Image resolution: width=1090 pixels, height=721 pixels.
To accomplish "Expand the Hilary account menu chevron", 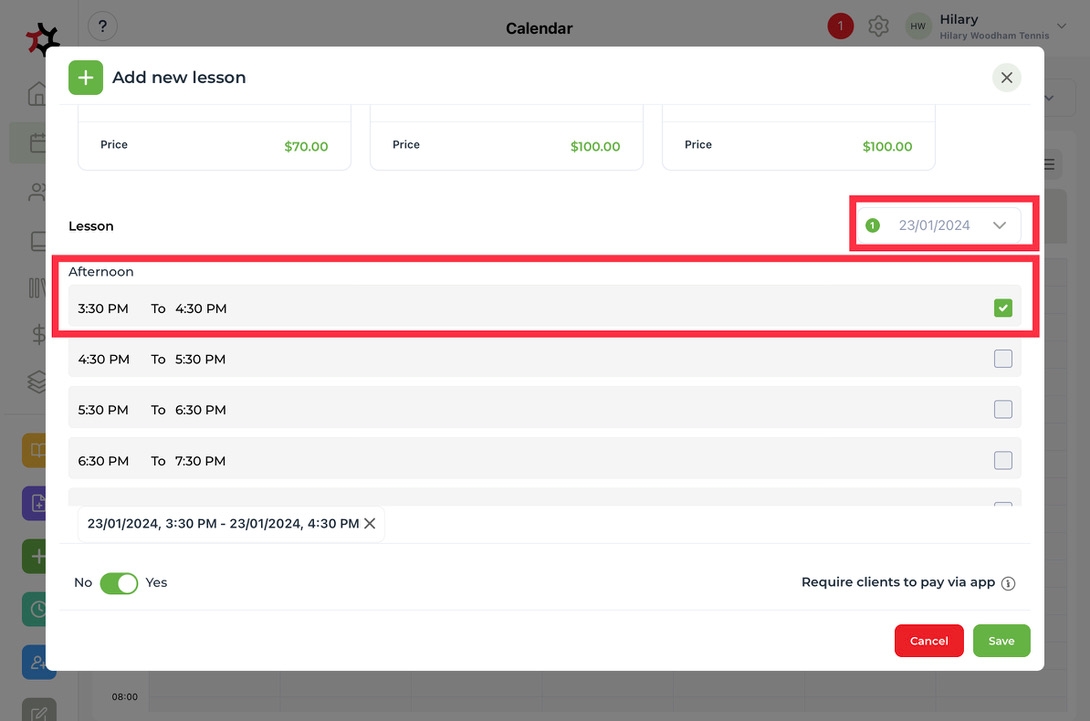I will click(1061, 27).
